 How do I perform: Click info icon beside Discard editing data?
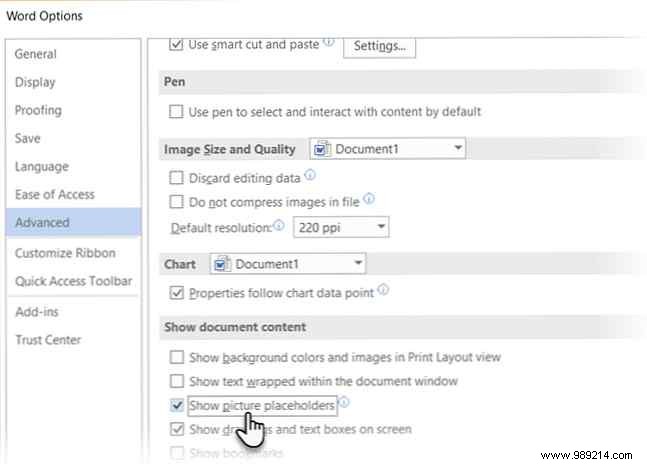[310, 175]
